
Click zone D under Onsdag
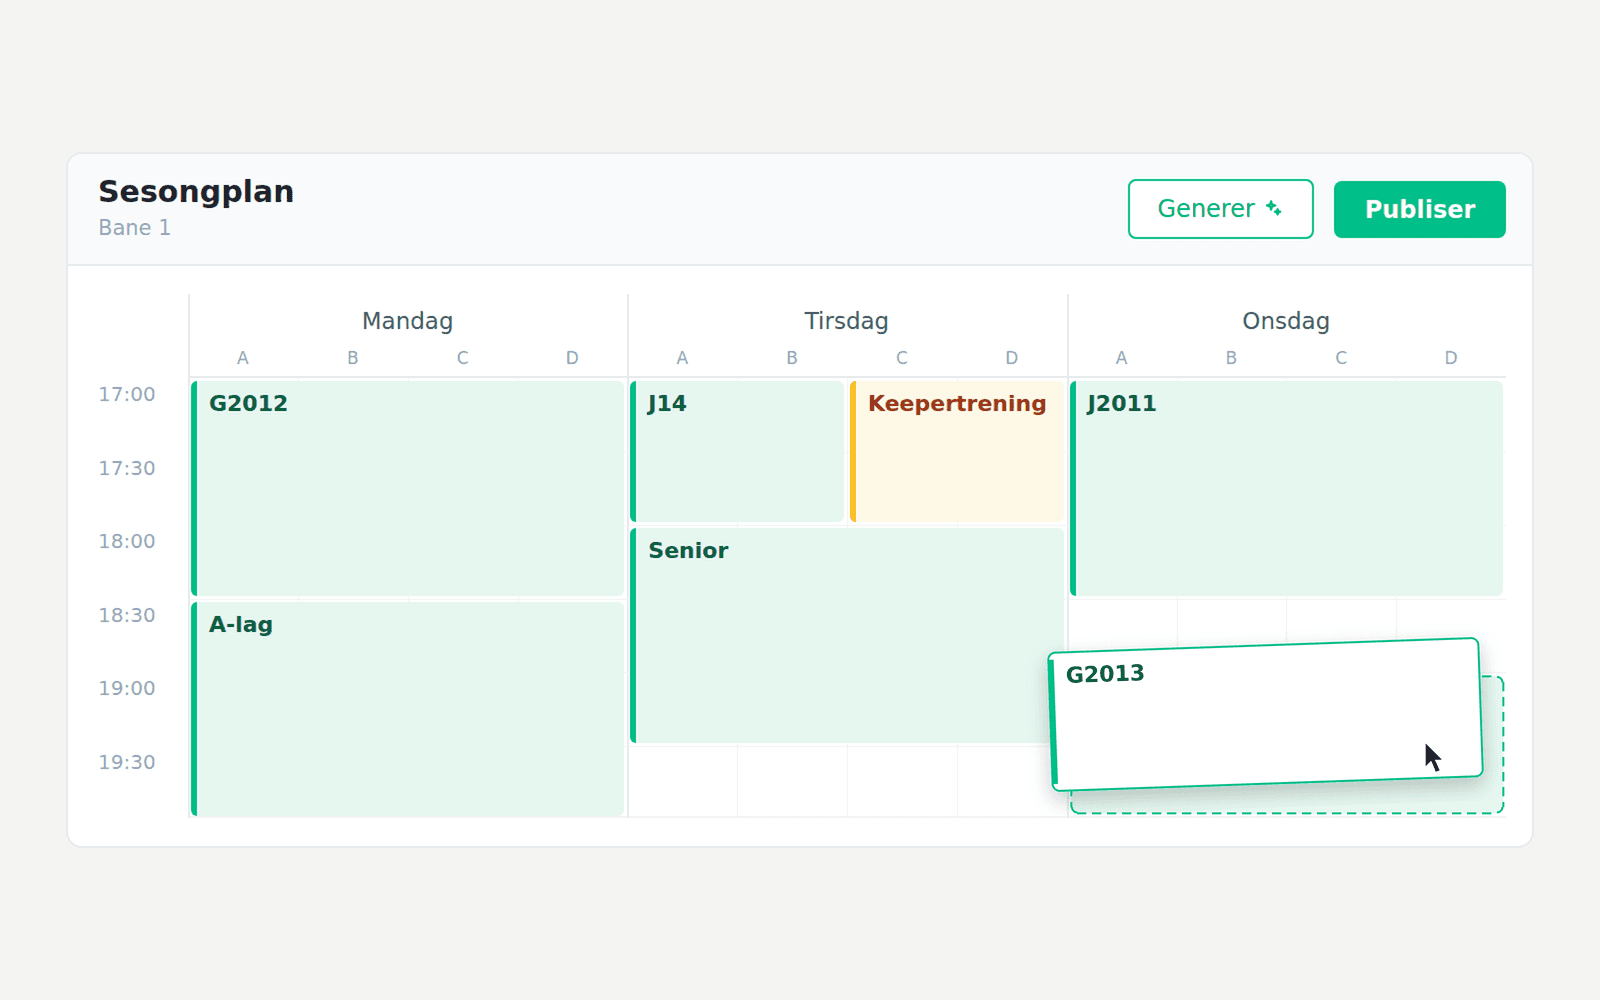click(1451, 358)
